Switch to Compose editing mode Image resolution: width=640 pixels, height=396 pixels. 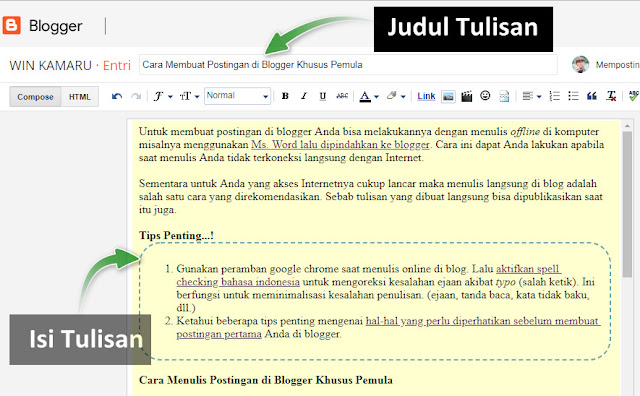36,97
